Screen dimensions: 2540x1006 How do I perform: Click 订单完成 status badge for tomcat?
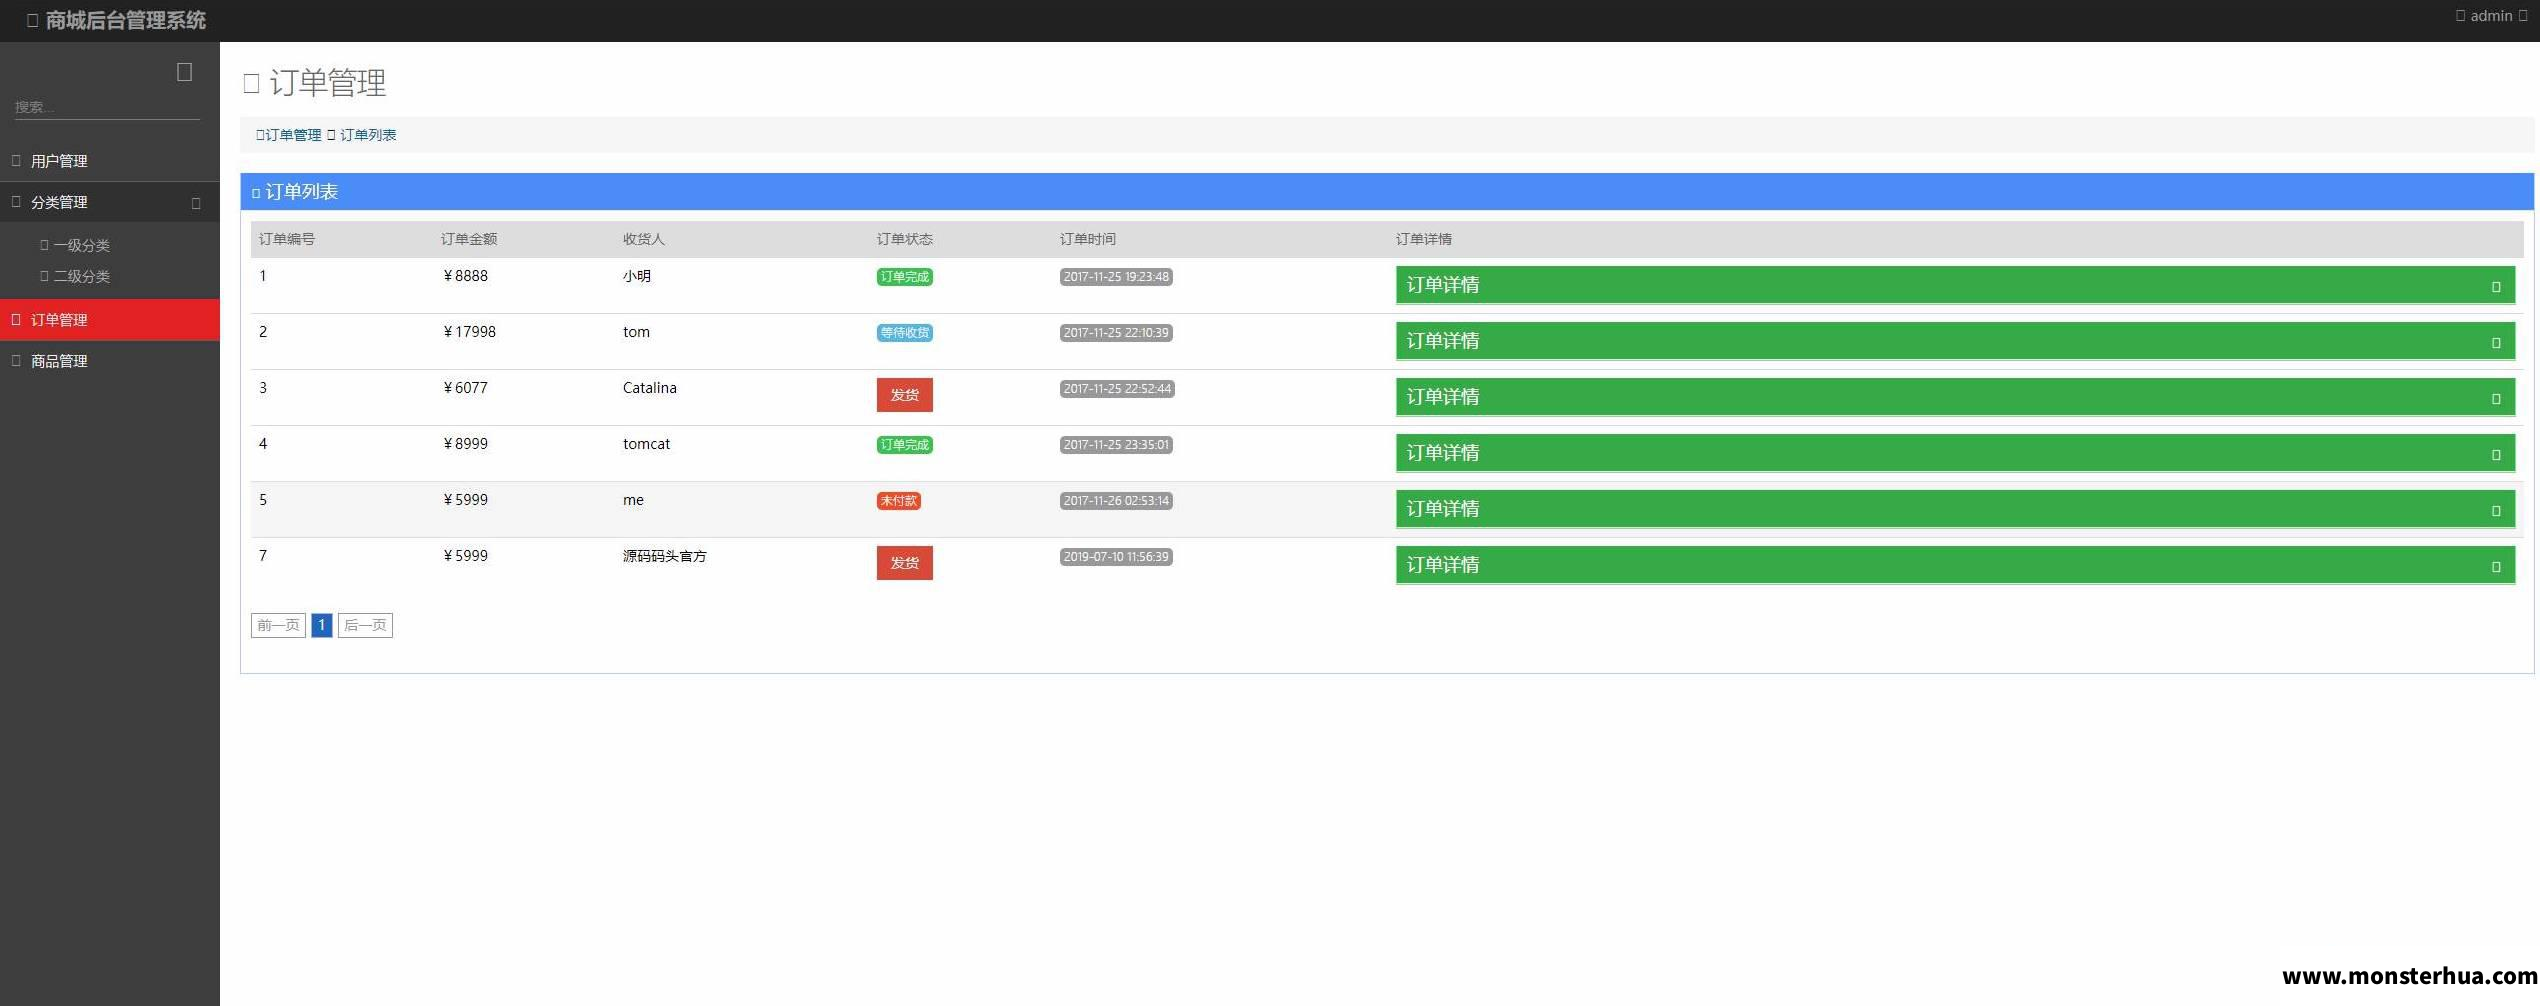(x=904, y=445)
